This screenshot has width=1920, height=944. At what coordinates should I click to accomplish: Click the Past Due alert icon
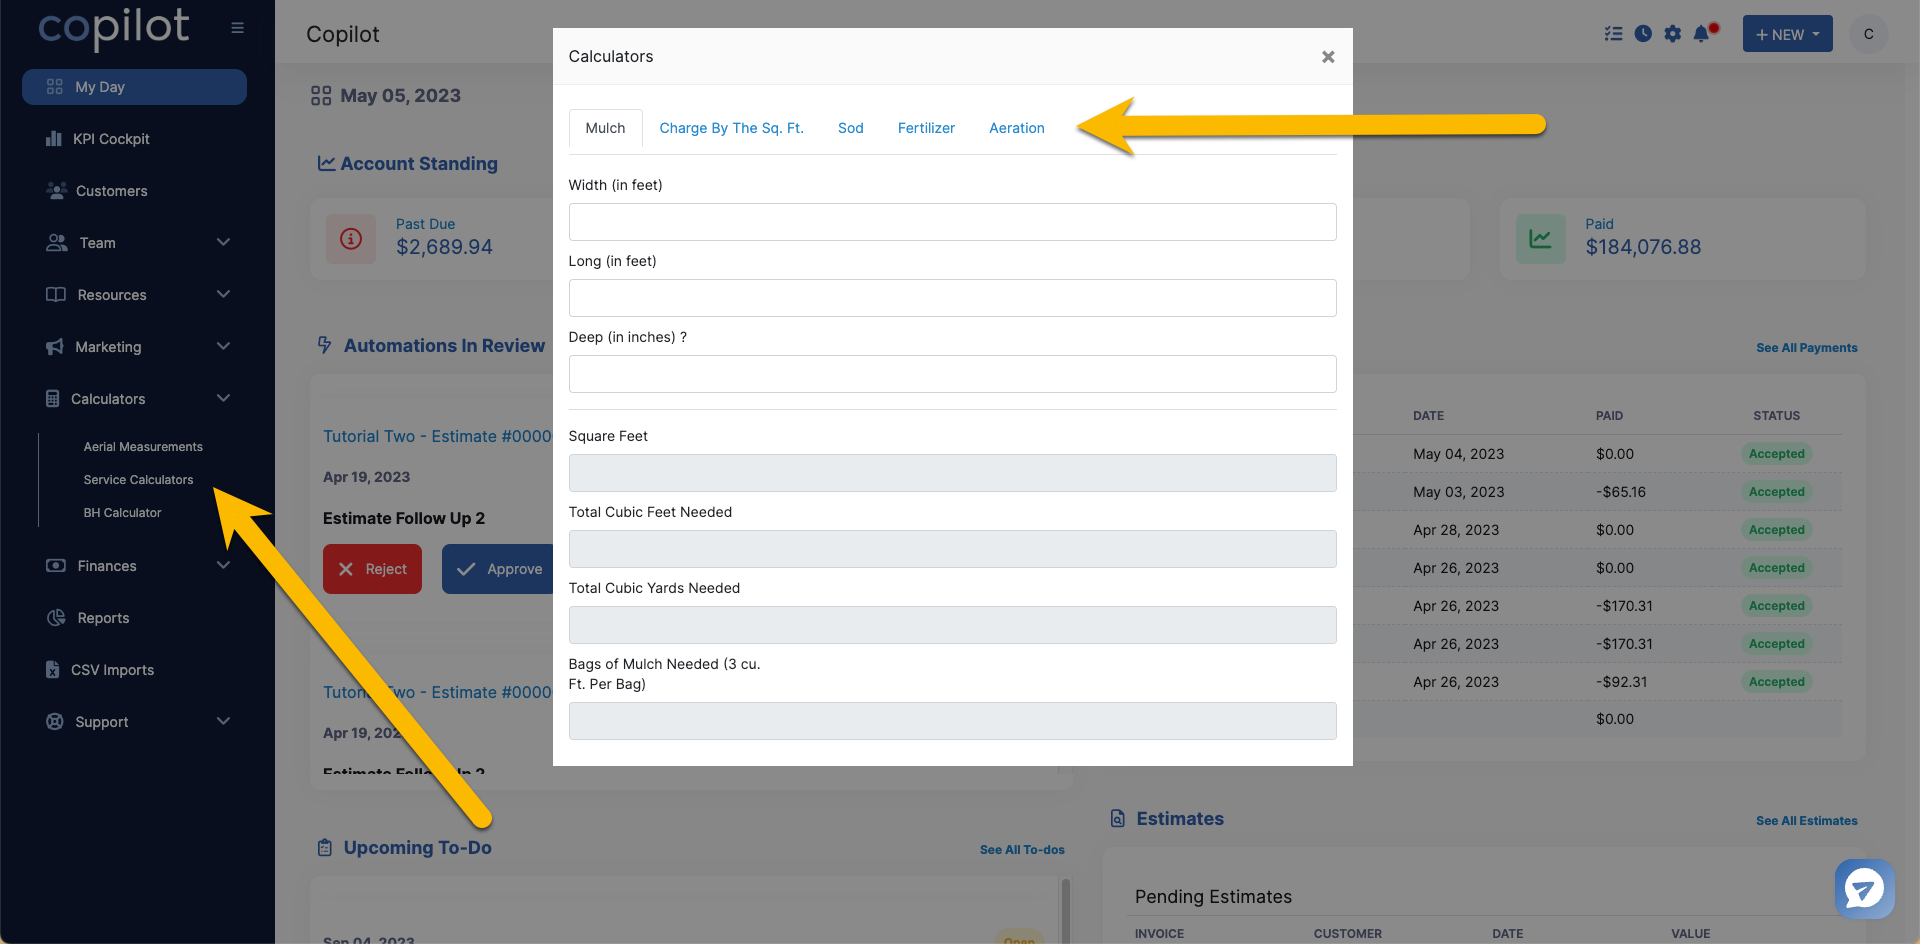[x=351, y=239]
